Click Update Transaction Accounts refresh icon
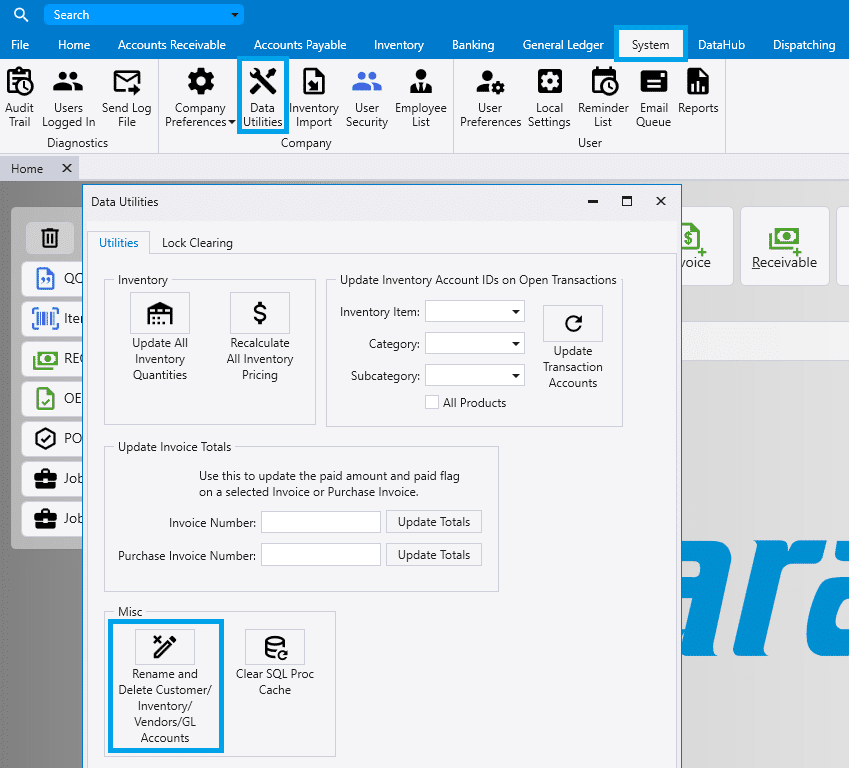The image size is (849, 768). tap(573, 323)
